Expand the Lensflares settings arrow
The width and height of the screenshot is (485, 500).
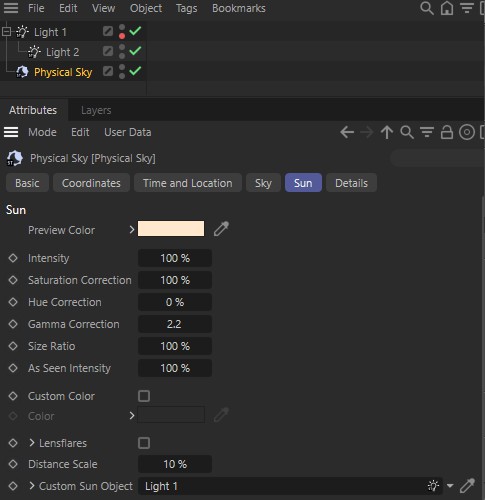pyautogui.click(x=32, y=443)
